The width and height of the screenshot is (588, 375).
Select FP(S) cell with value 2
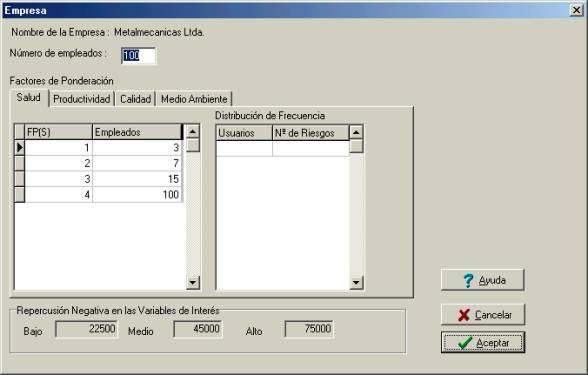tap(58, 164)
